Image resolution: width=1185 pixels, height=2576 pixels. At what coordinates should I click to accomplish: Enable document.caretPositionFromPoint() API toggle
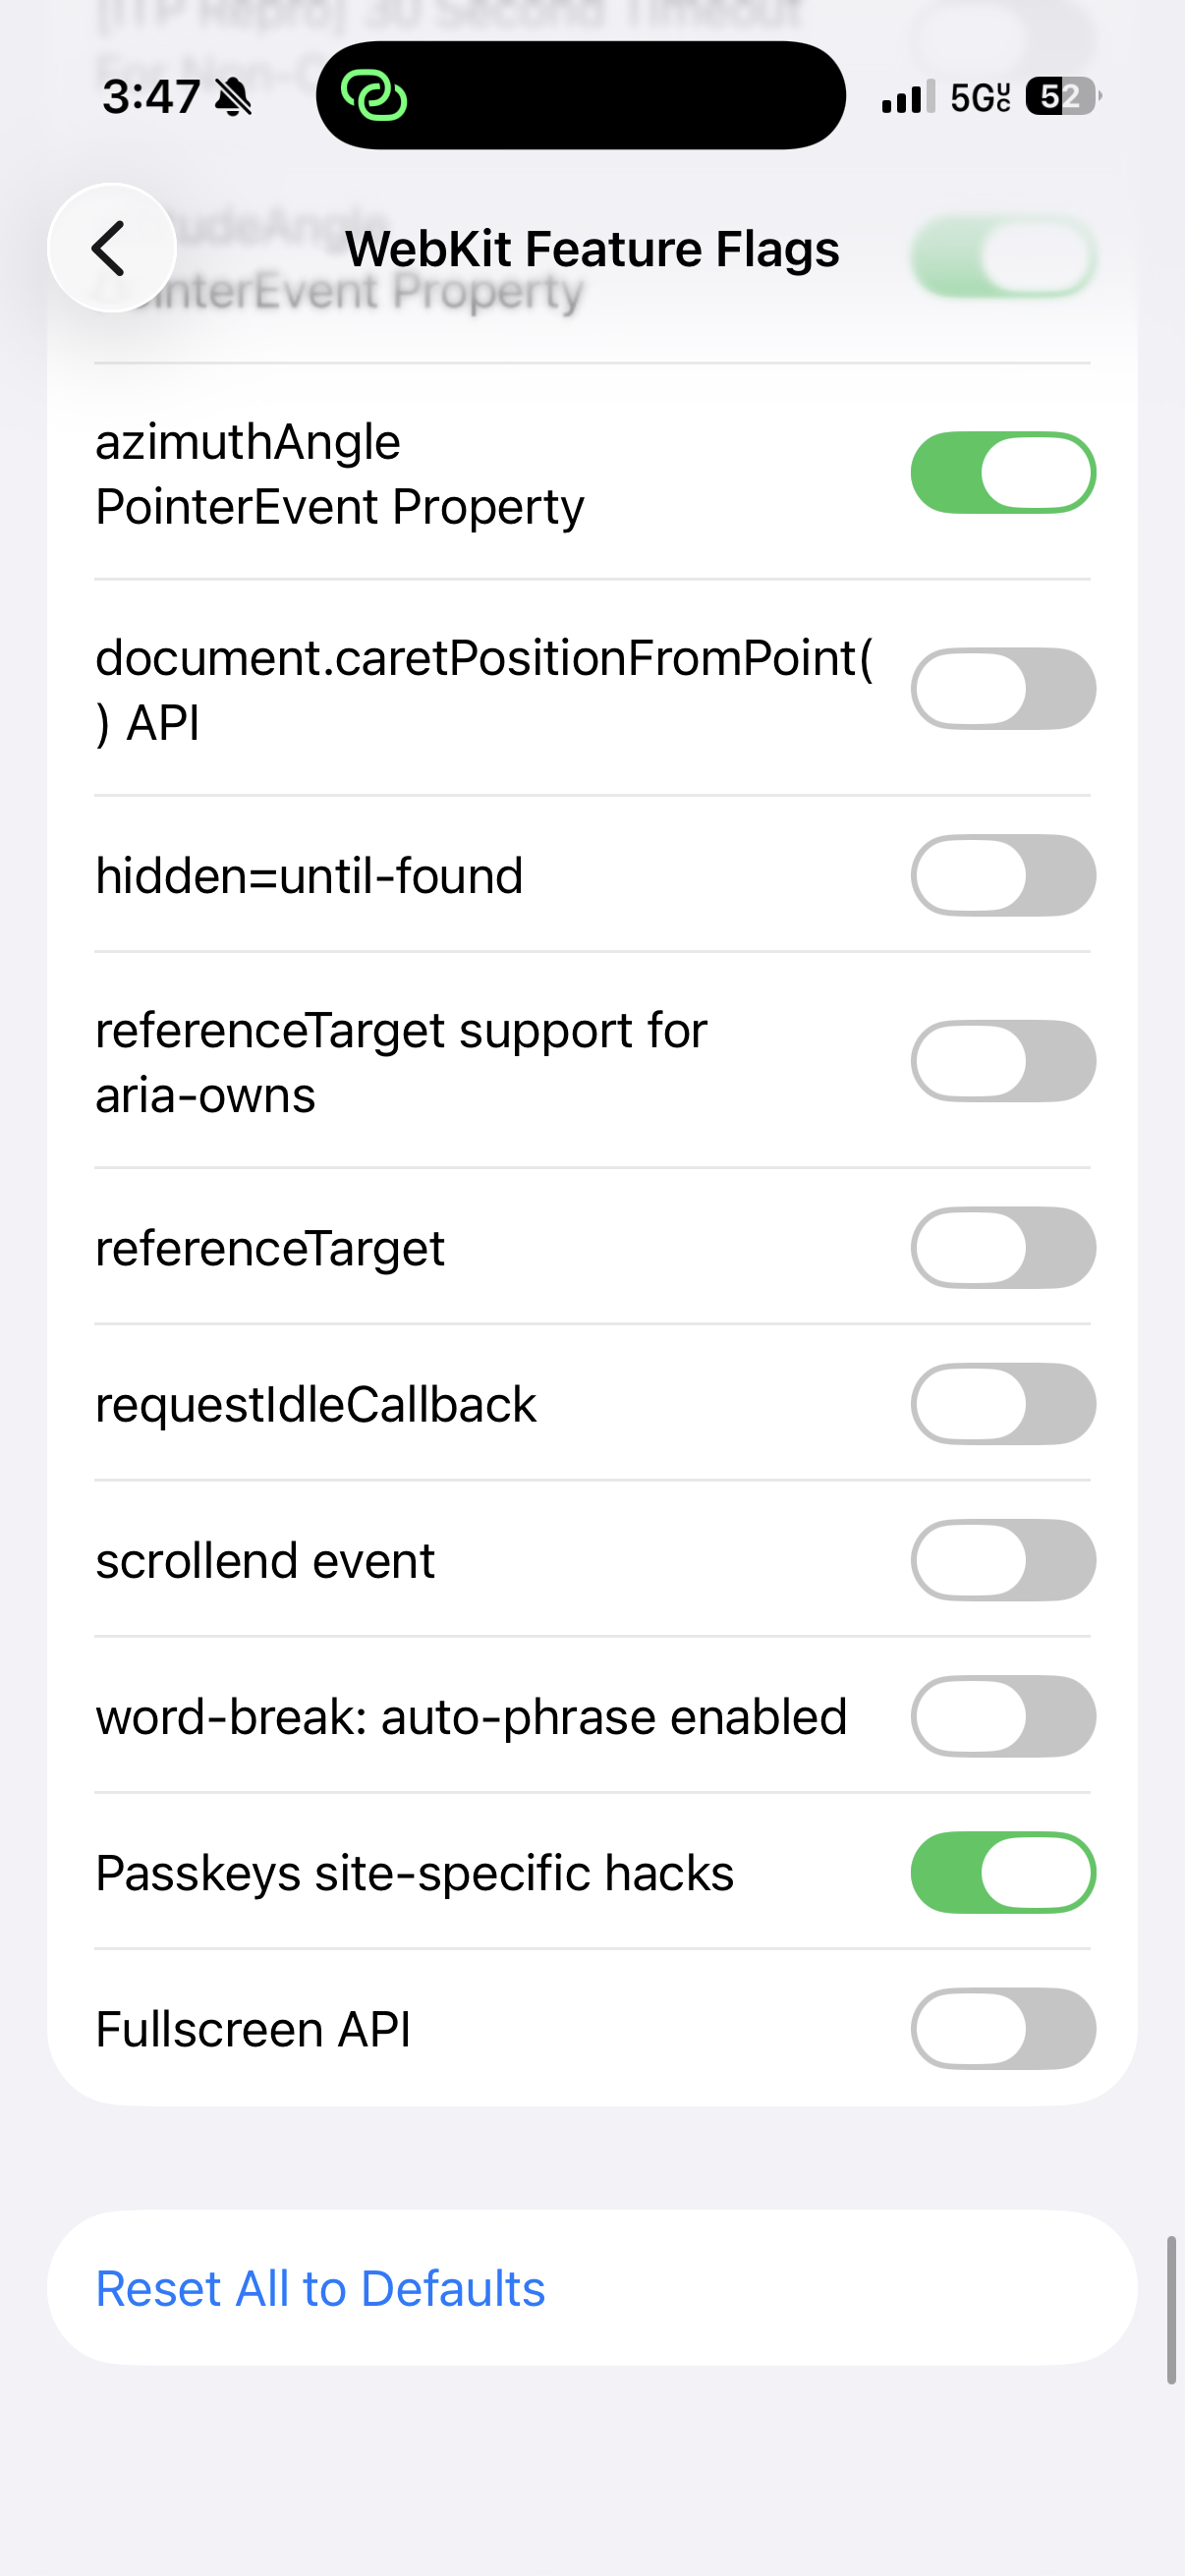(x=1003, y=689)
